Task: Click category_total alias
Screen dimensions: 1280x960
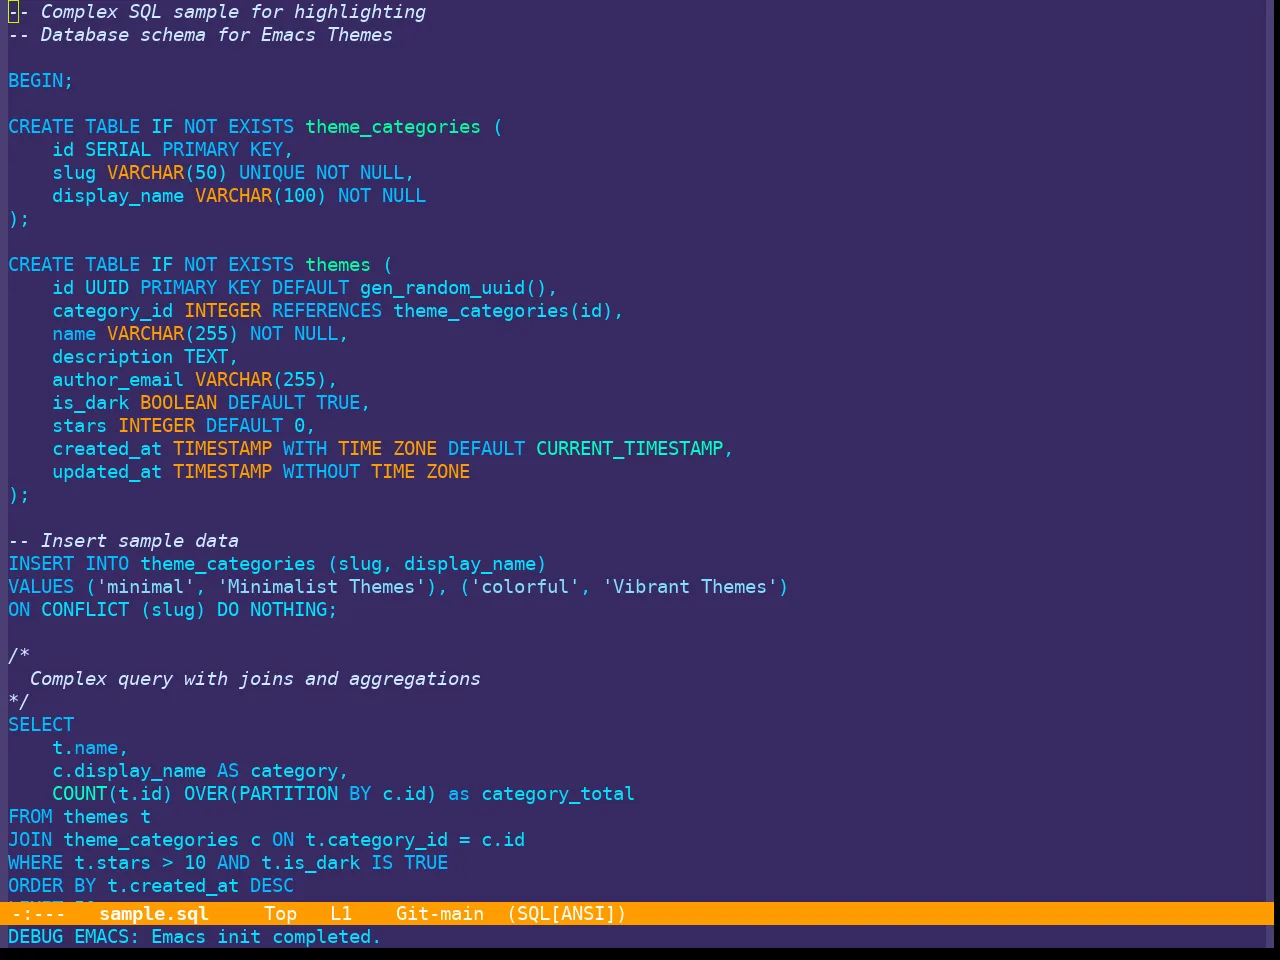Action: (x=558, y=794)
